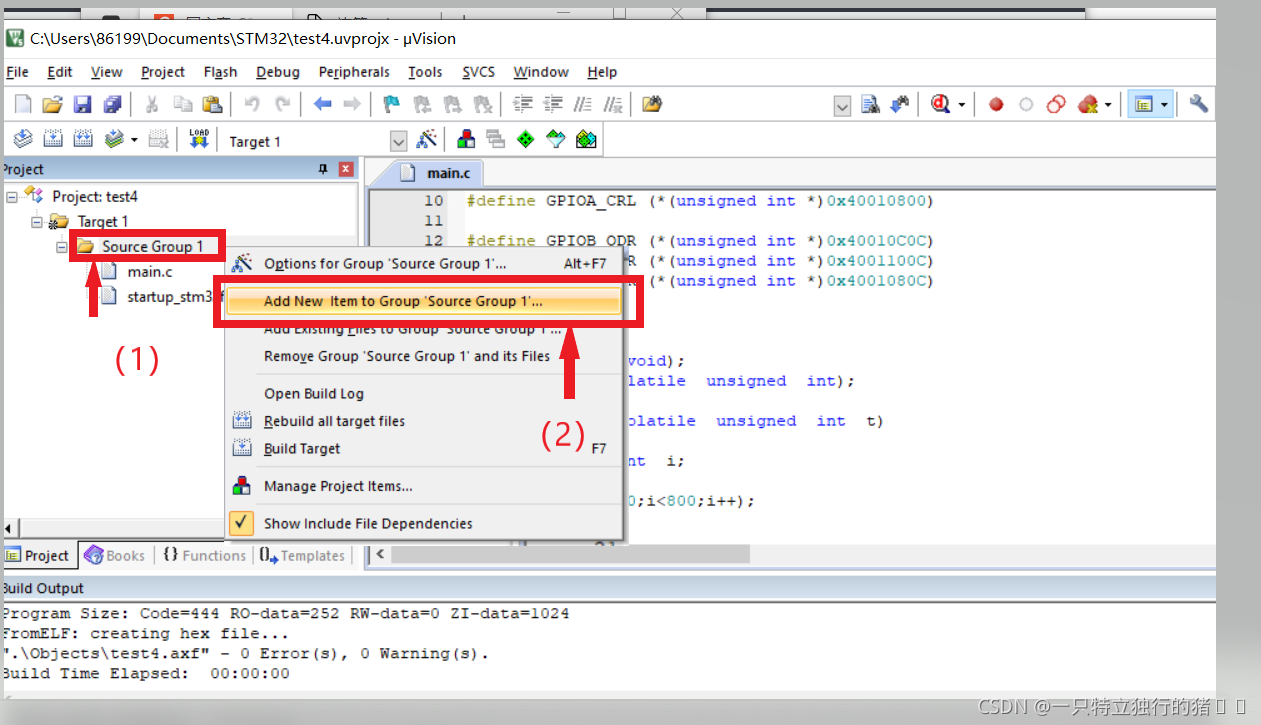This screenshot has height=725, width=1261.
Task: Download to flash LOAD icon
Action: tap(198, 140)
